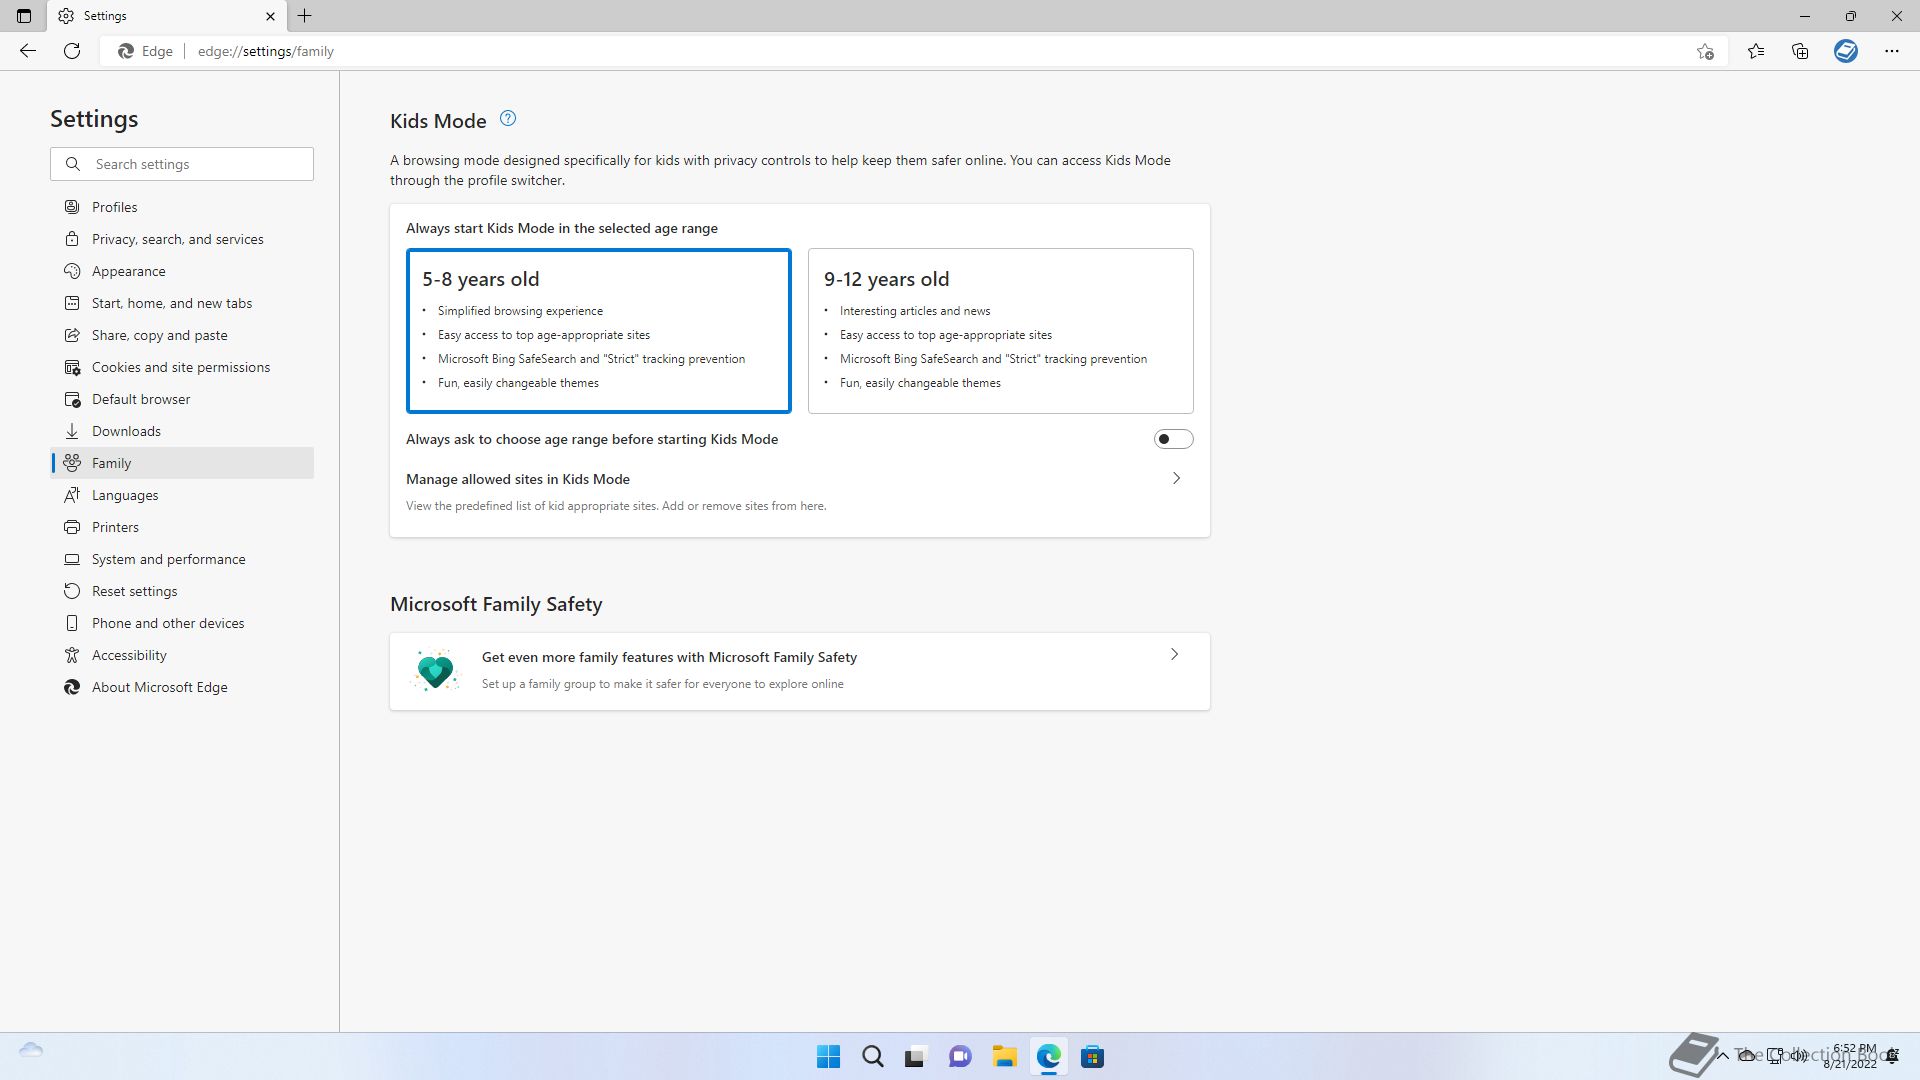Image resolution: width=1920 pixels, height=1080 pixels.
Task: Toggle Always ask to choose age range
Action: pyautogui.click(x=1173, y=439)
